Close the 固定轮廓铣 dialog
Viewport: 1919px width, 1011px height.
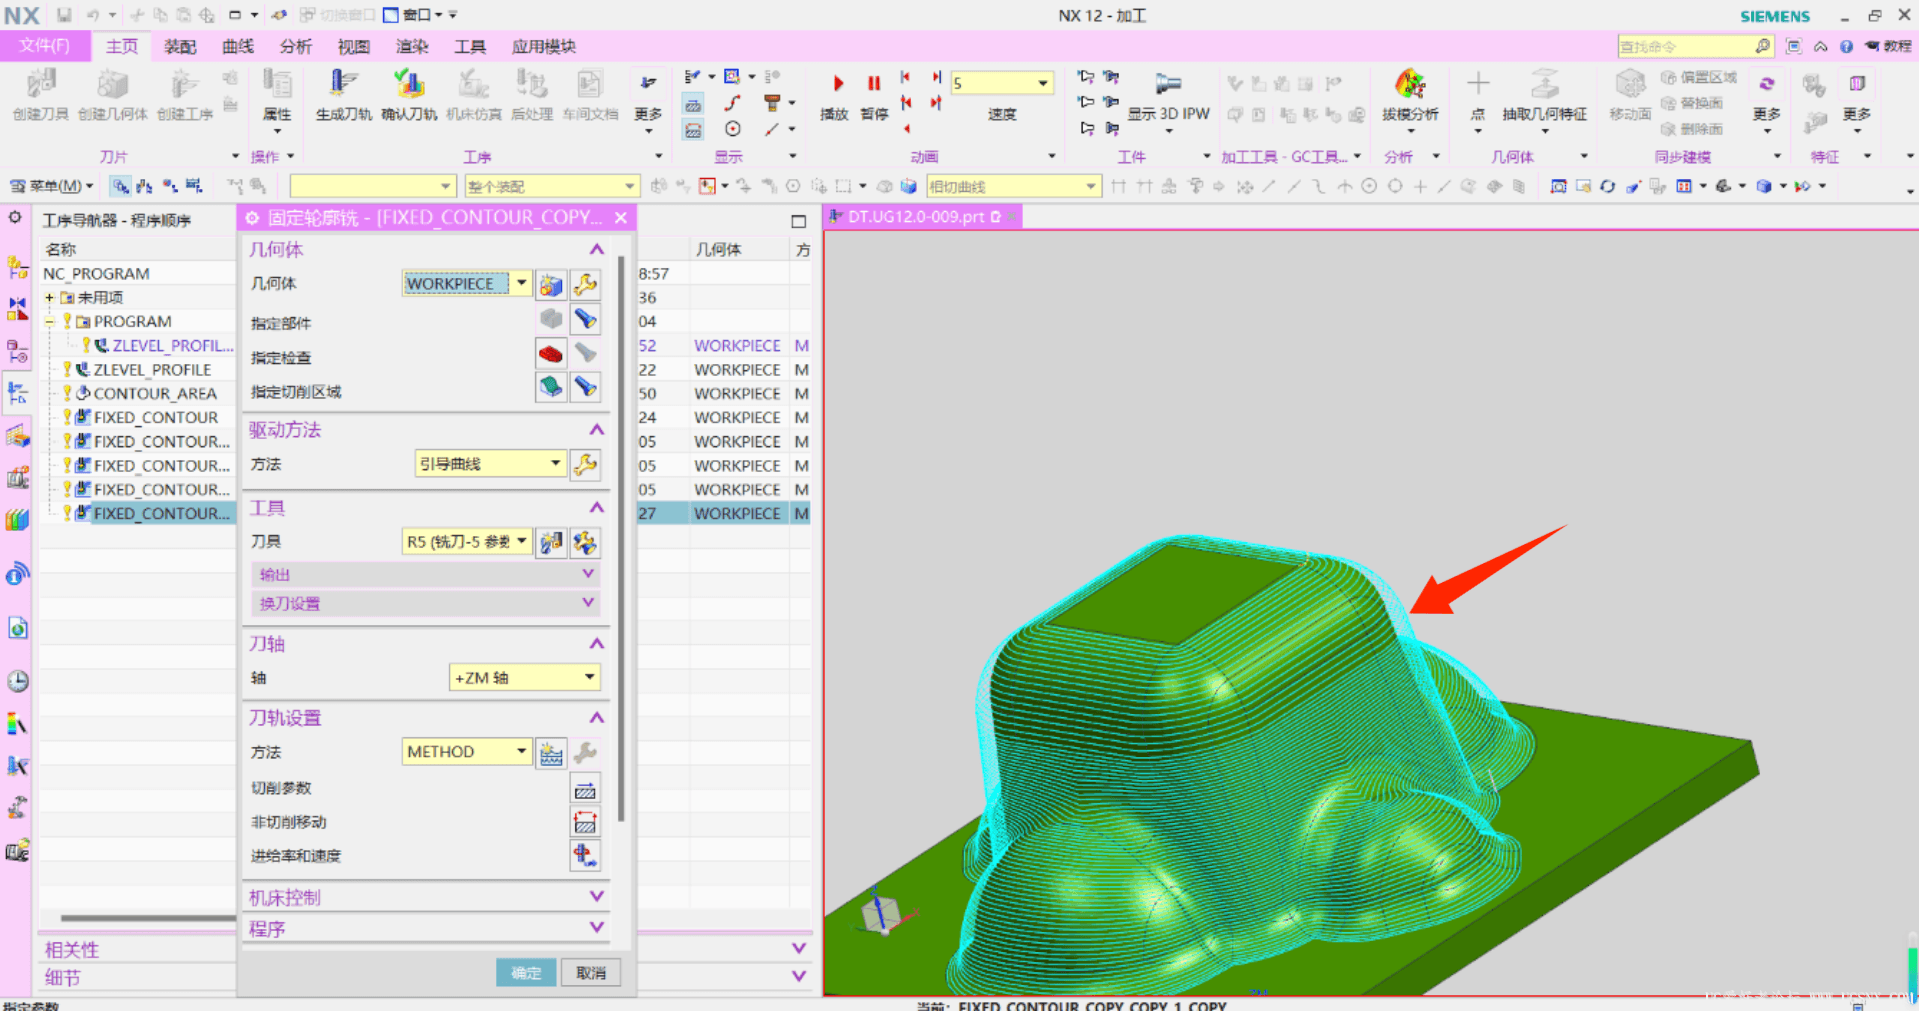point(621,217)
